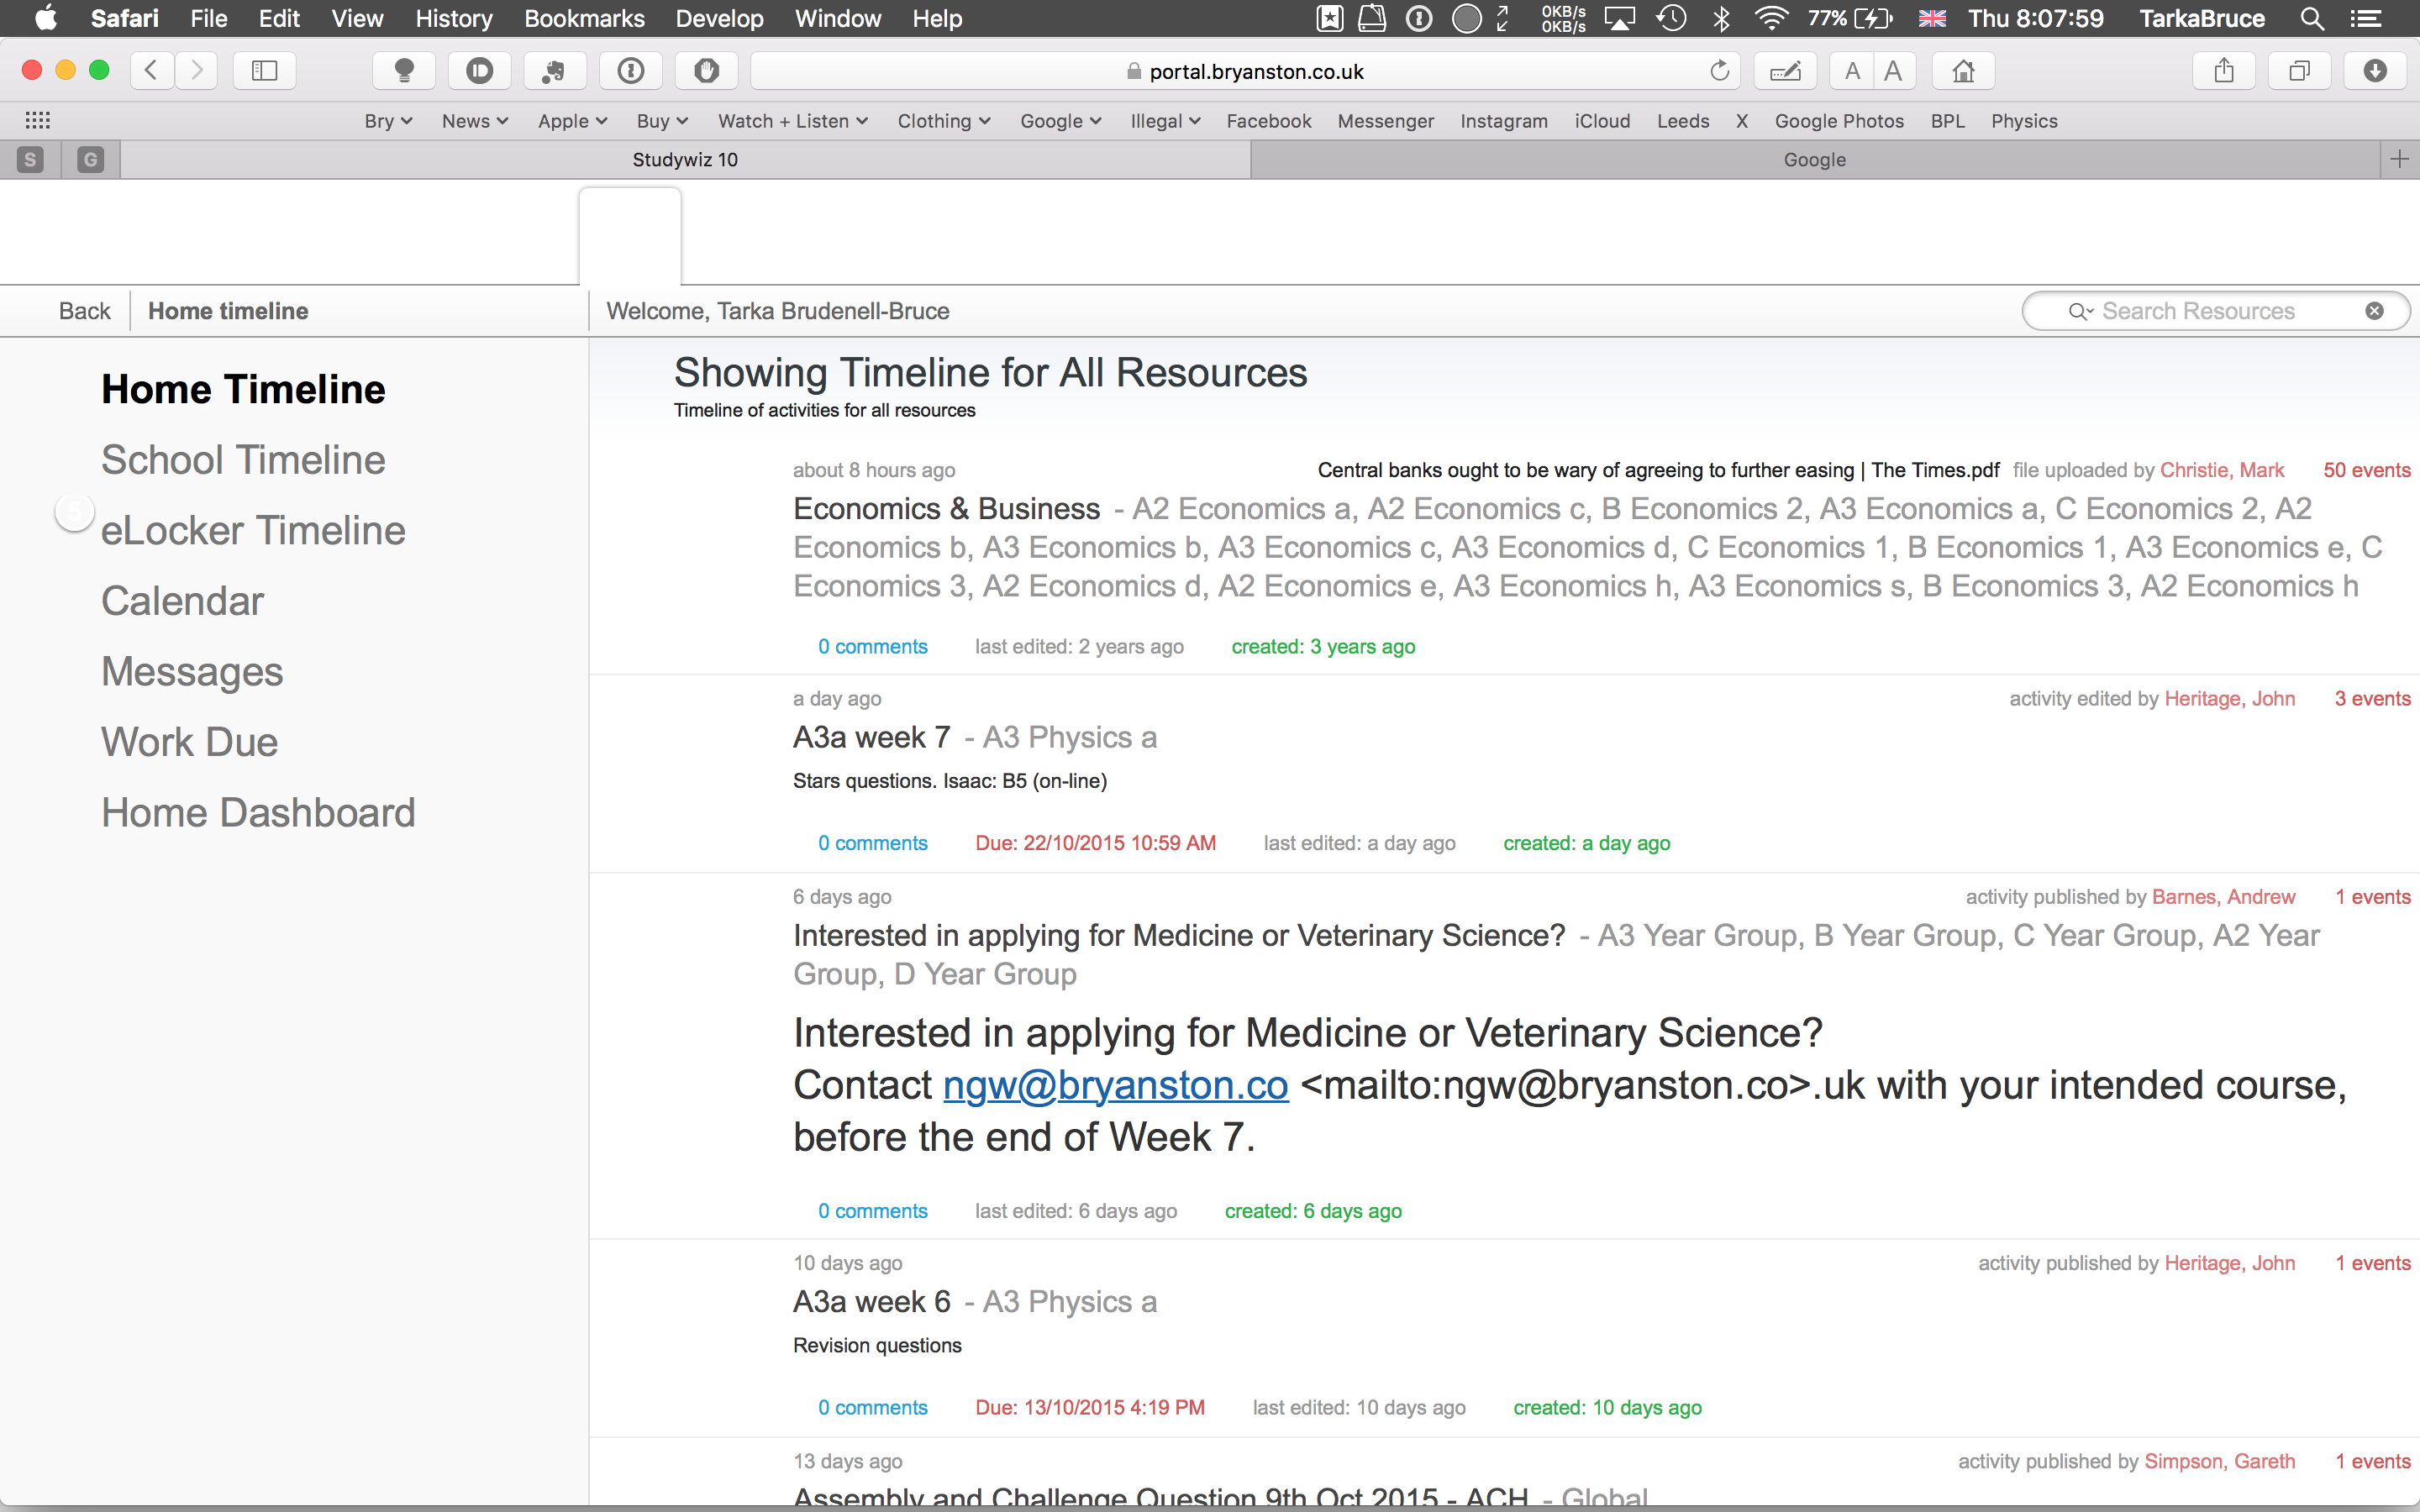2420x1512 pixels.
Task: Expand the Apple bookmarks folder
Action: tap(572, 121)
